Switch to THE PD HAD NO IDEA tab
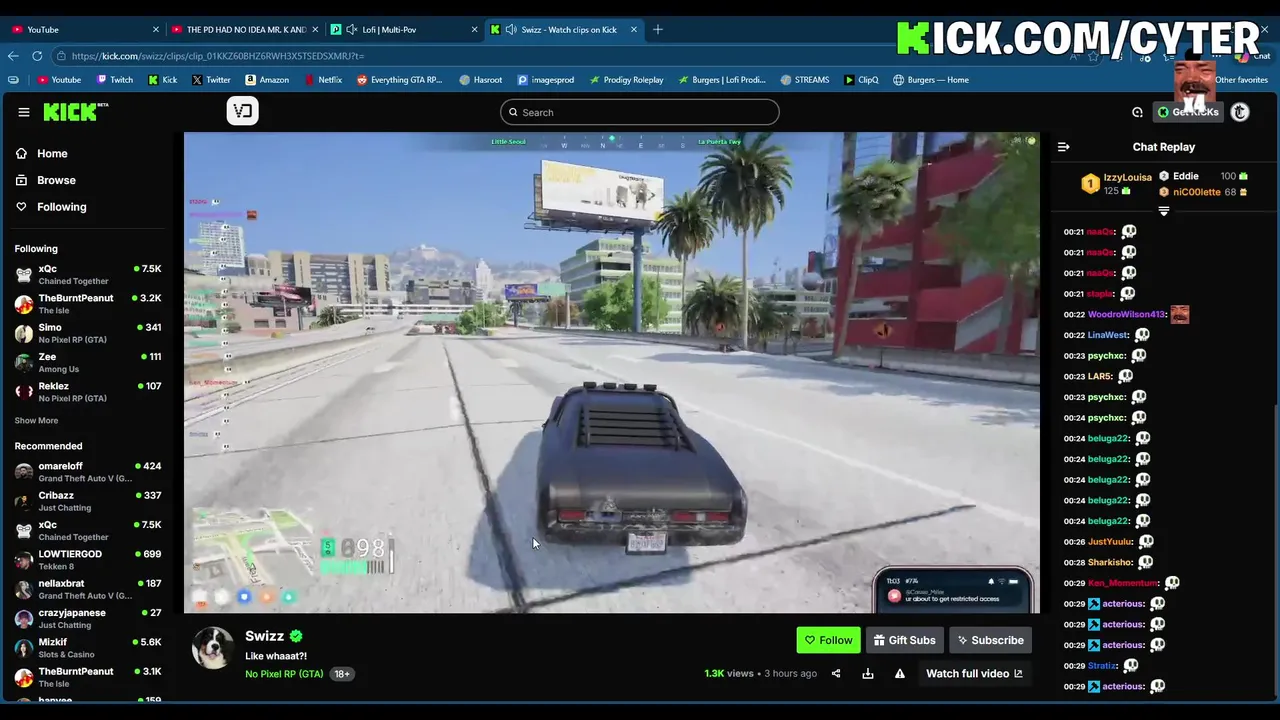 tap(245, 29)
